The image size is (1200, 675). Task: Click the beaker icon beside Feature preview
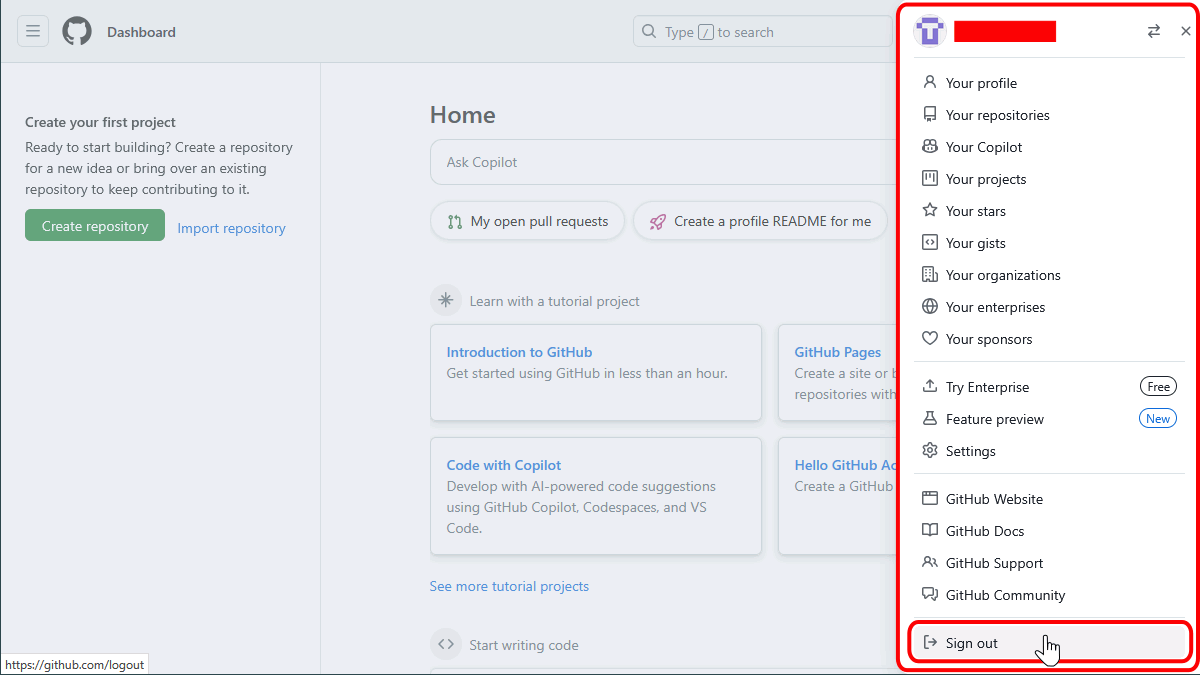(930, 419)
